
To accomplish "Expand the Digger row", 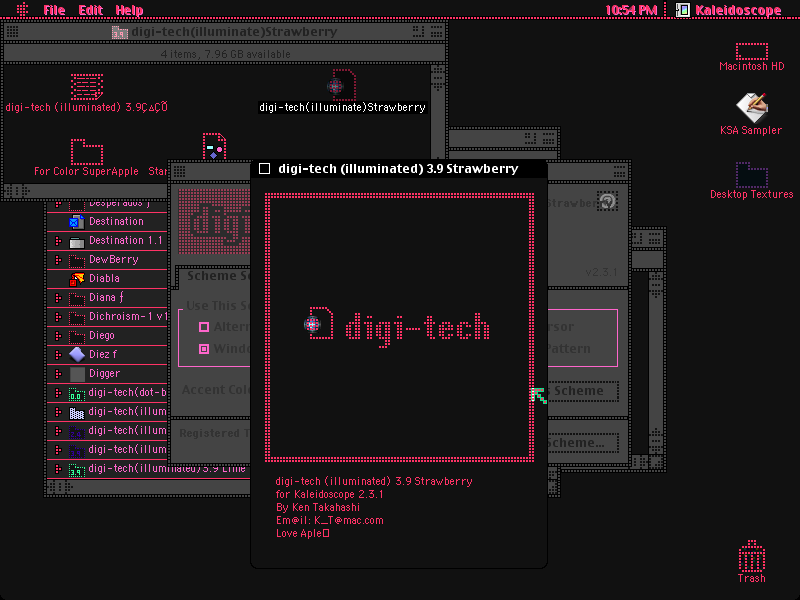I will 58,374.
